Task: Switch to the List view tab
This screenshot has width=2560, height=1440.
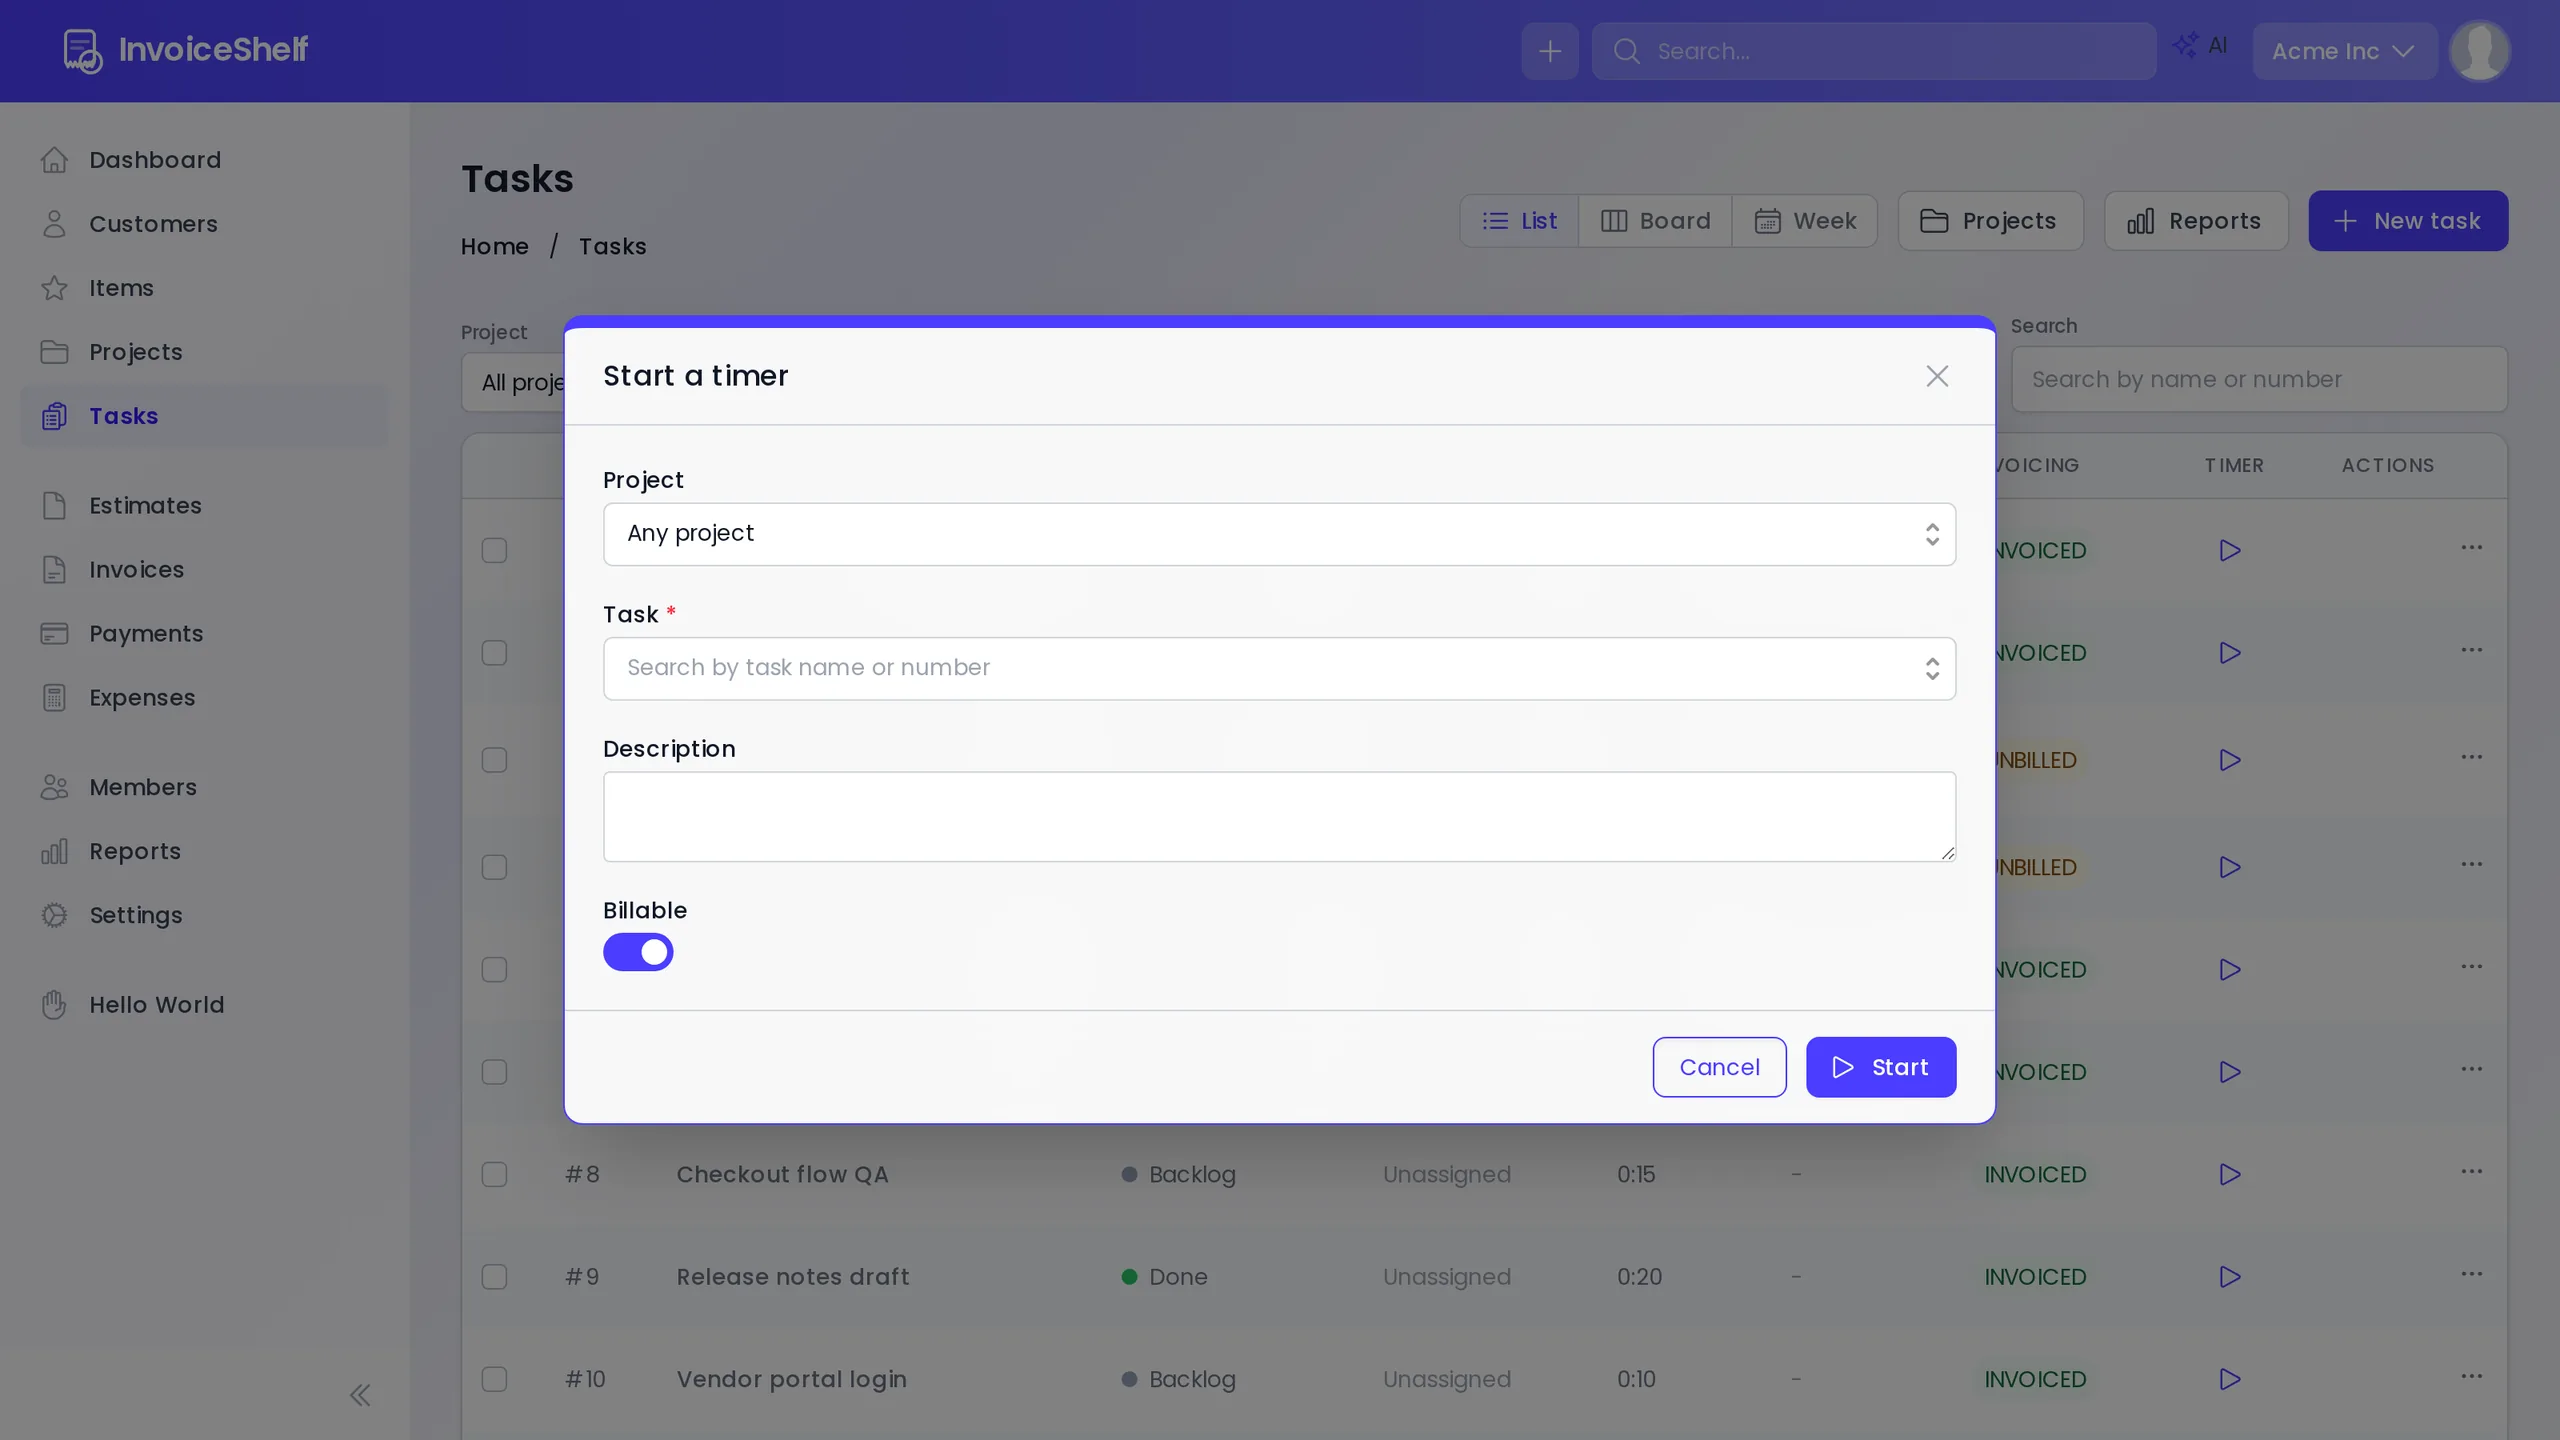Action: click(x=1519, y=221)
